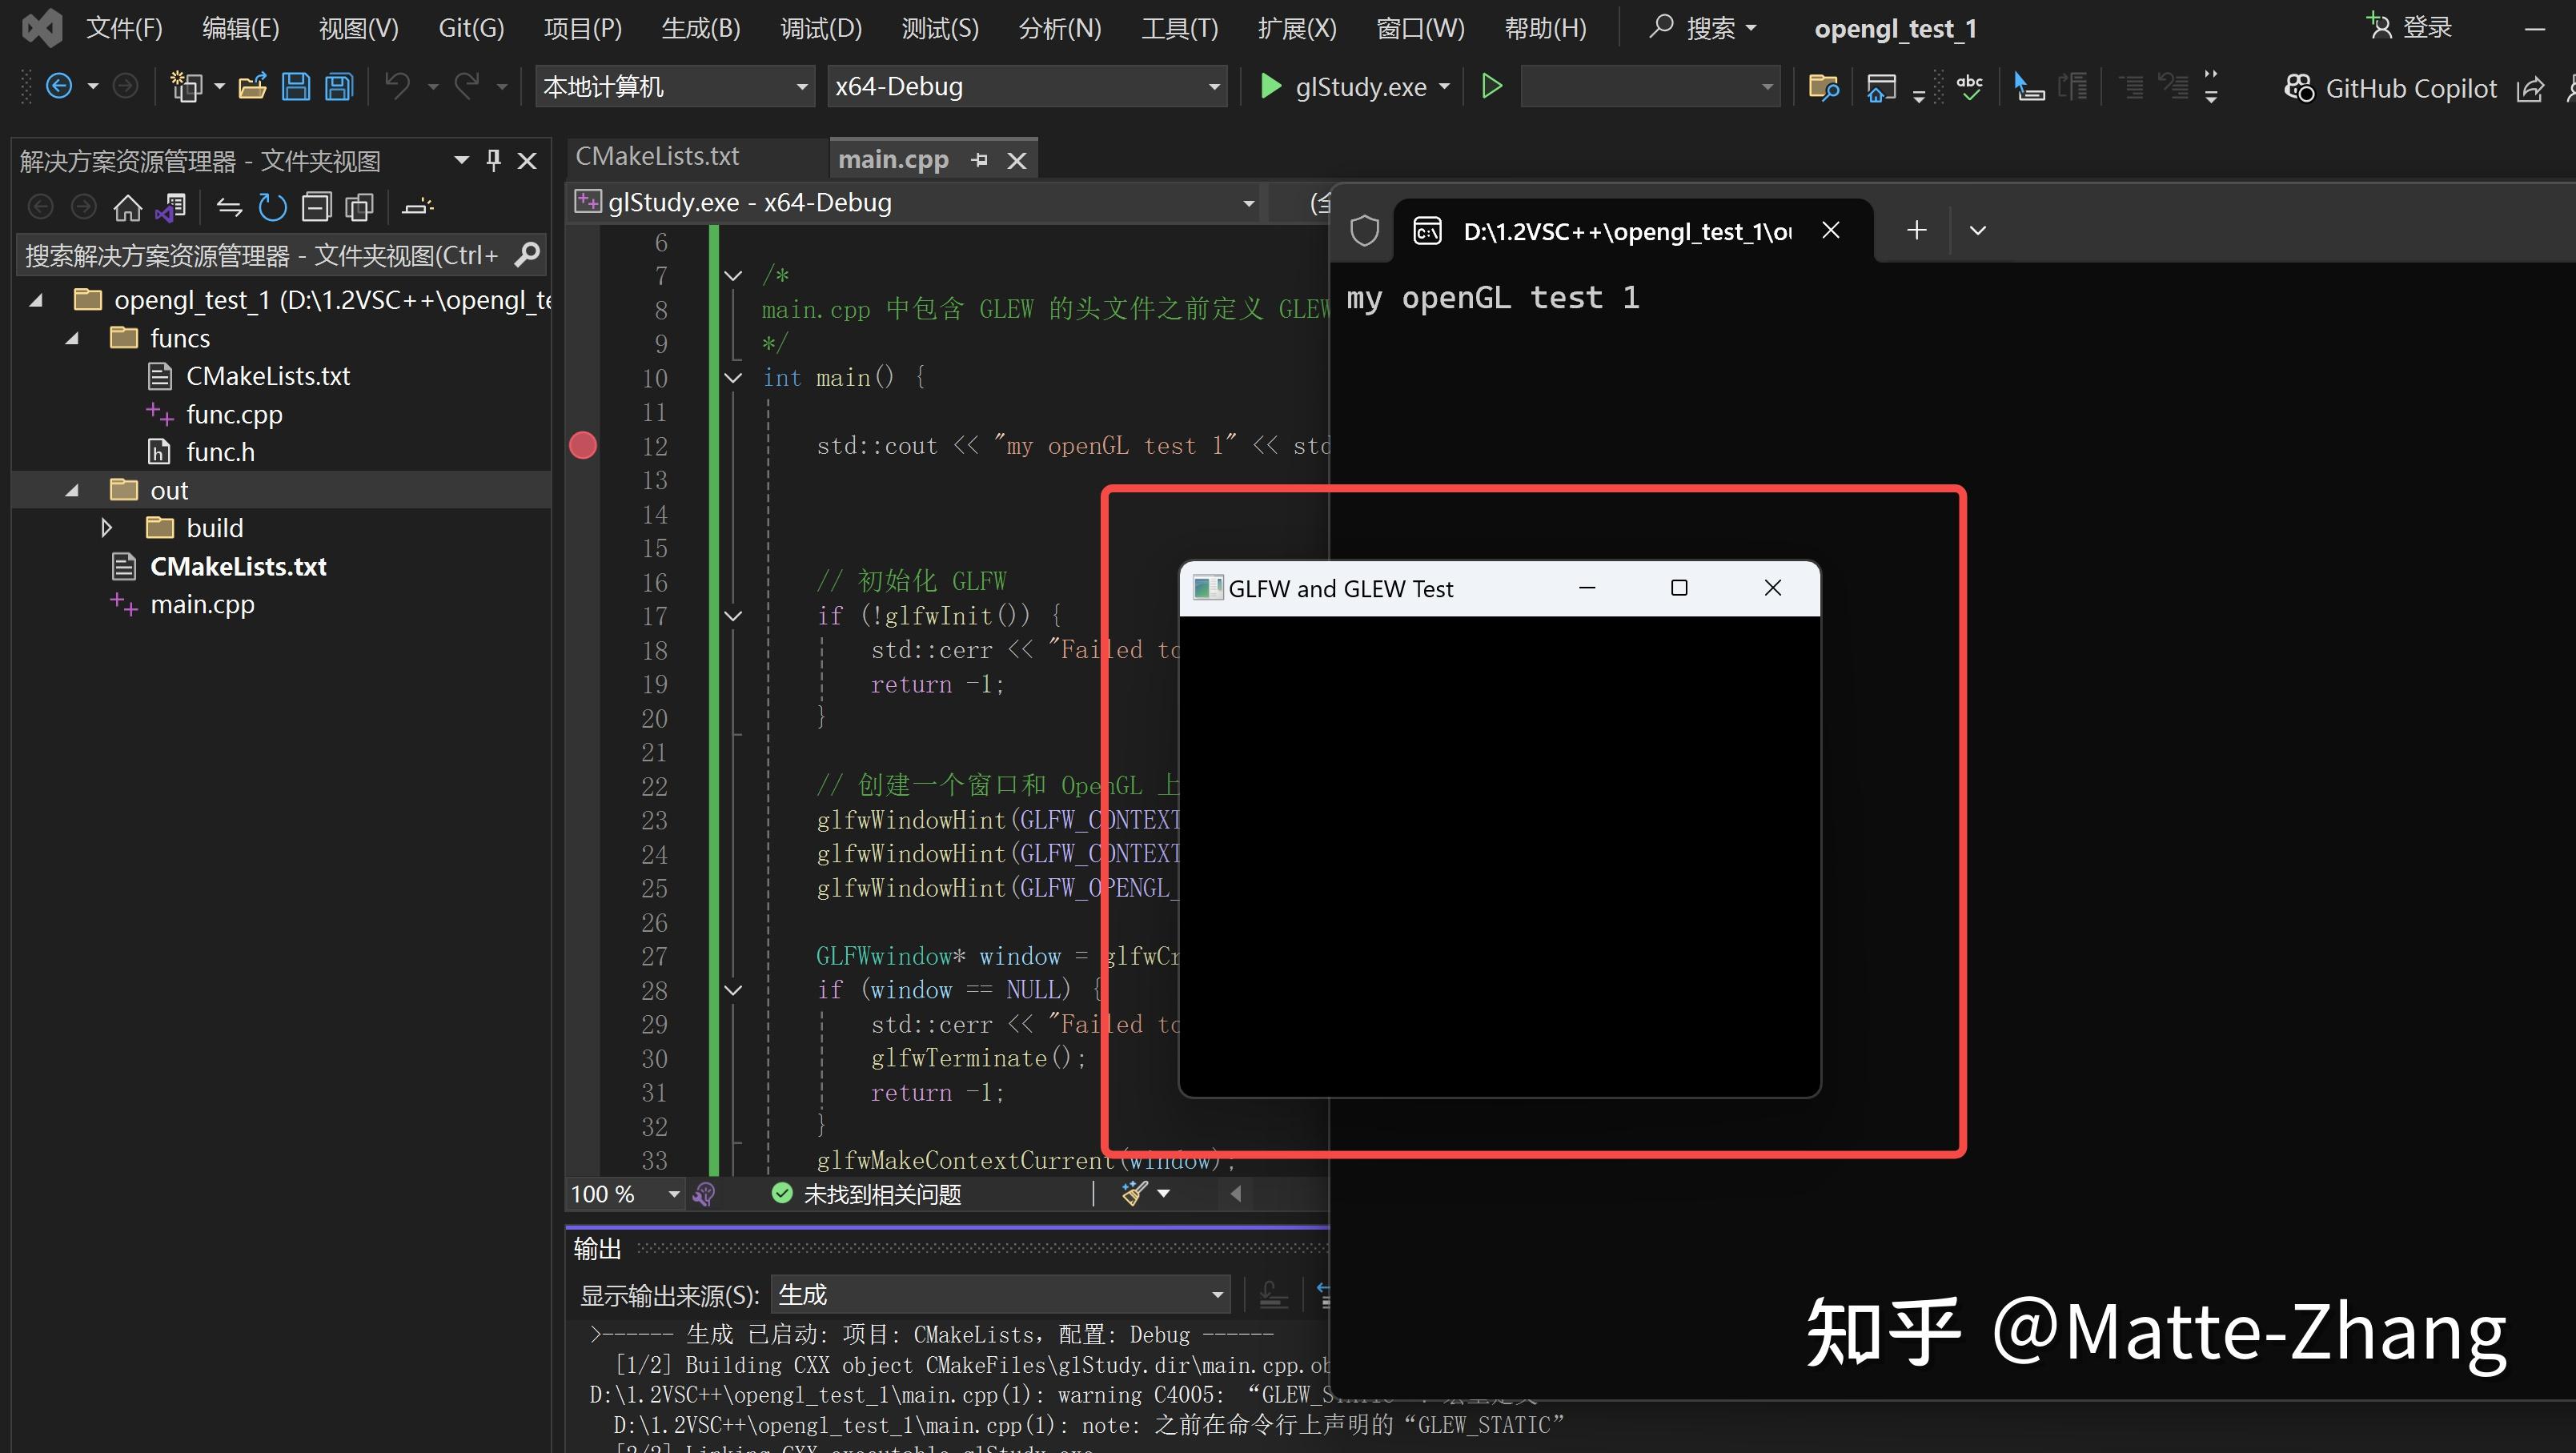Open the x64-Debug configuration dropdown
The height and width of the screenshot is (1453, 2576).
click(x=1025, y=86)
